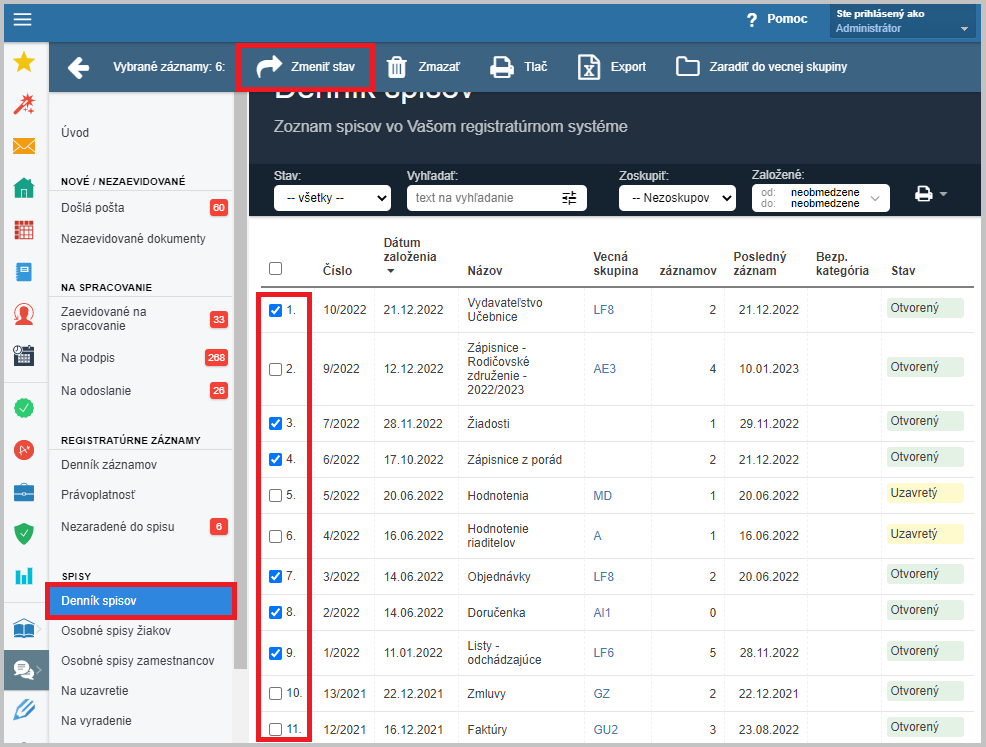Click the AI1 vecná skupina link

coord(602,613)
